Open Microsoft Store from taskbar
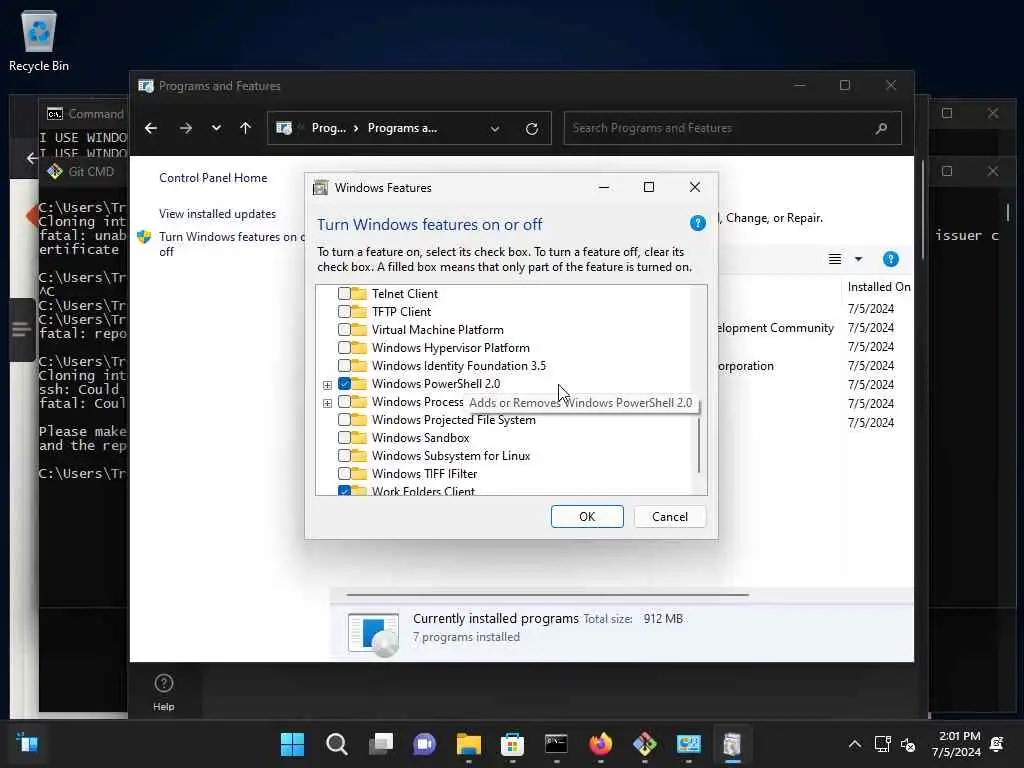 tap(513, 744)
